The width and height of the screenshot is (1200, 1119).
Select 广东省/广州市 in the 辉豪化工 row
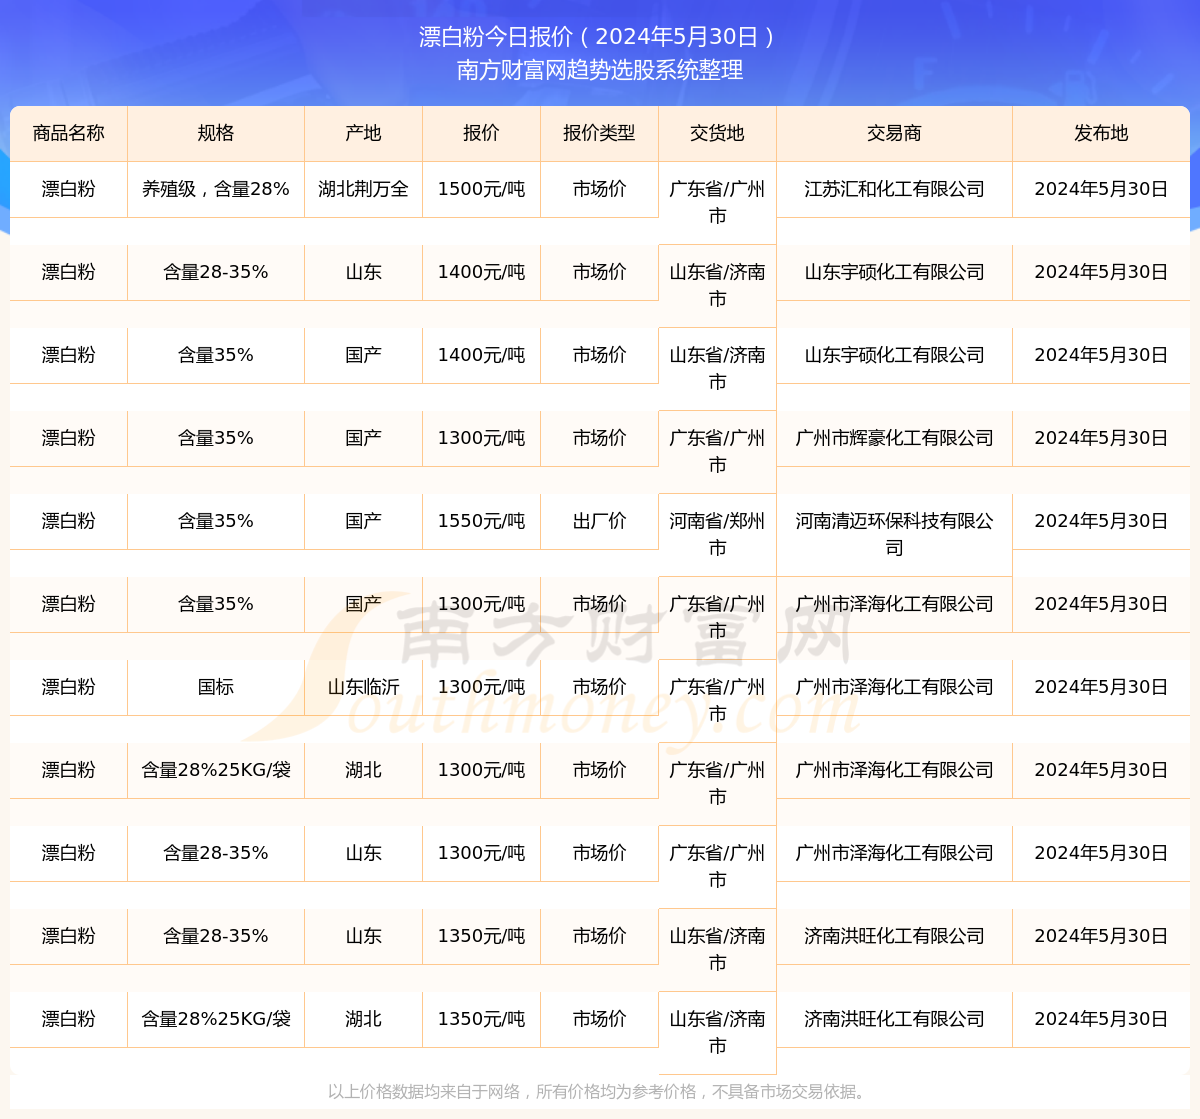(x=717, y=451)
